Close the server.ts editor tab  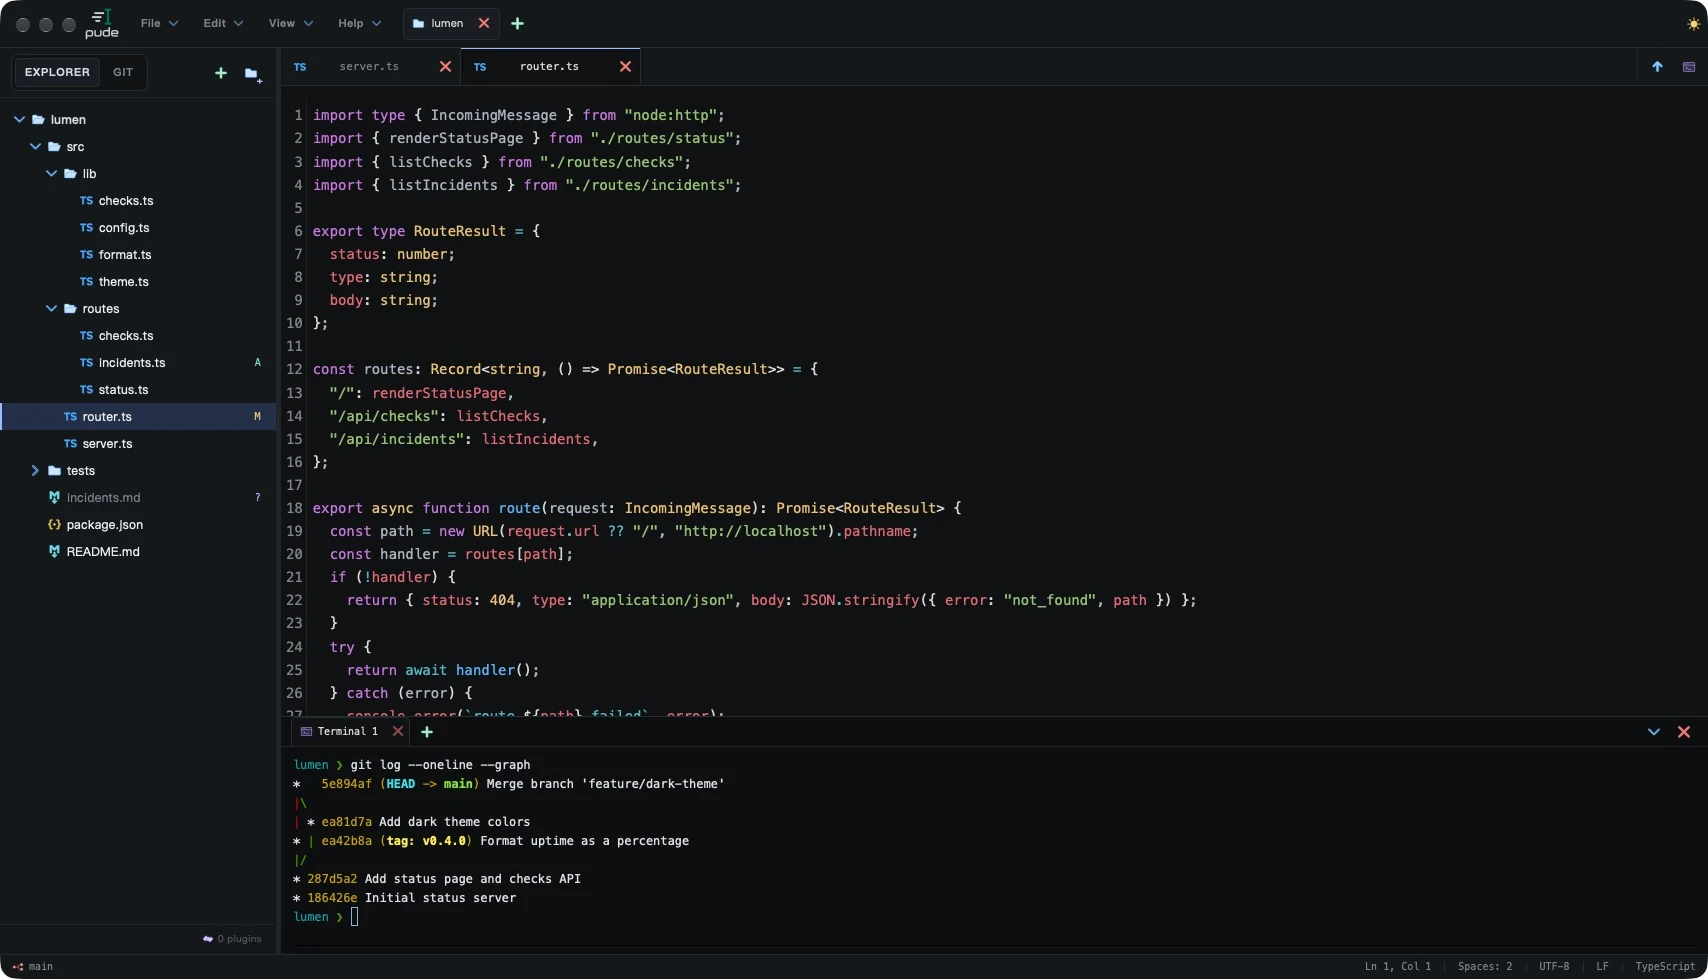pos(445,67)
